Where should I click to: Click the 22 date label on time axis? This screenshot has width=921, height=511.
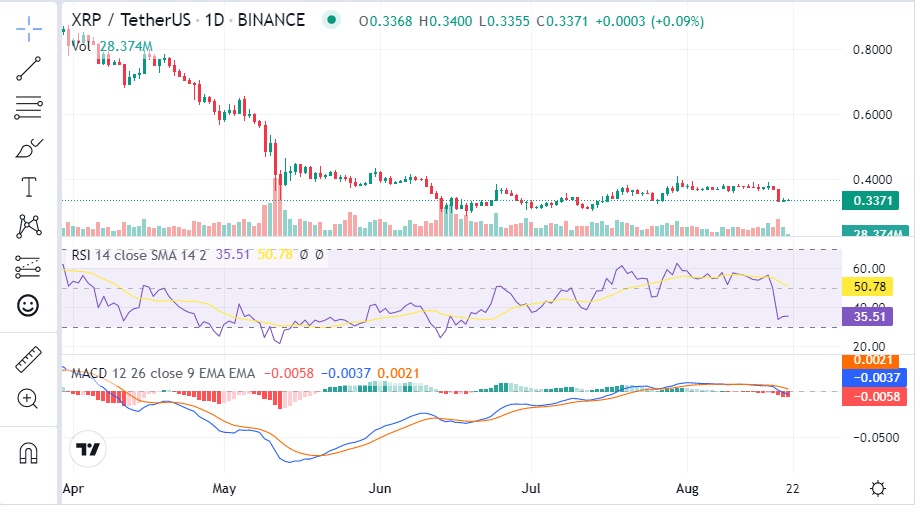[792, 489]
